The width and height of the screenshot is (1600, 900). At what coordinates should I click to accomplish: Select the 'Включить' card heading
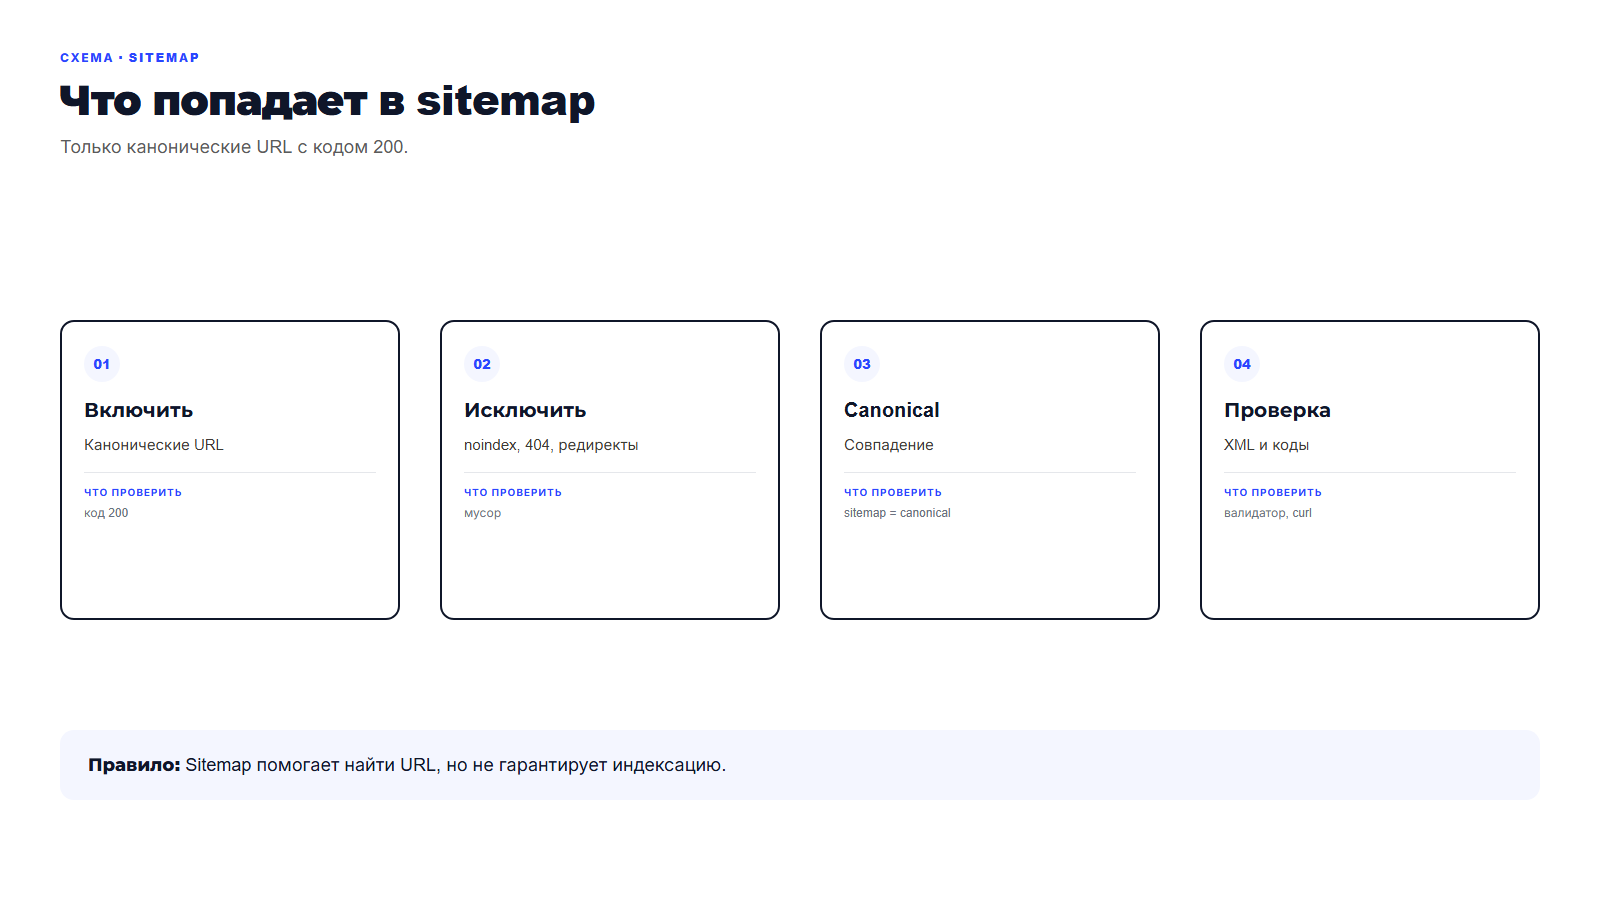(x=139, y=410)
